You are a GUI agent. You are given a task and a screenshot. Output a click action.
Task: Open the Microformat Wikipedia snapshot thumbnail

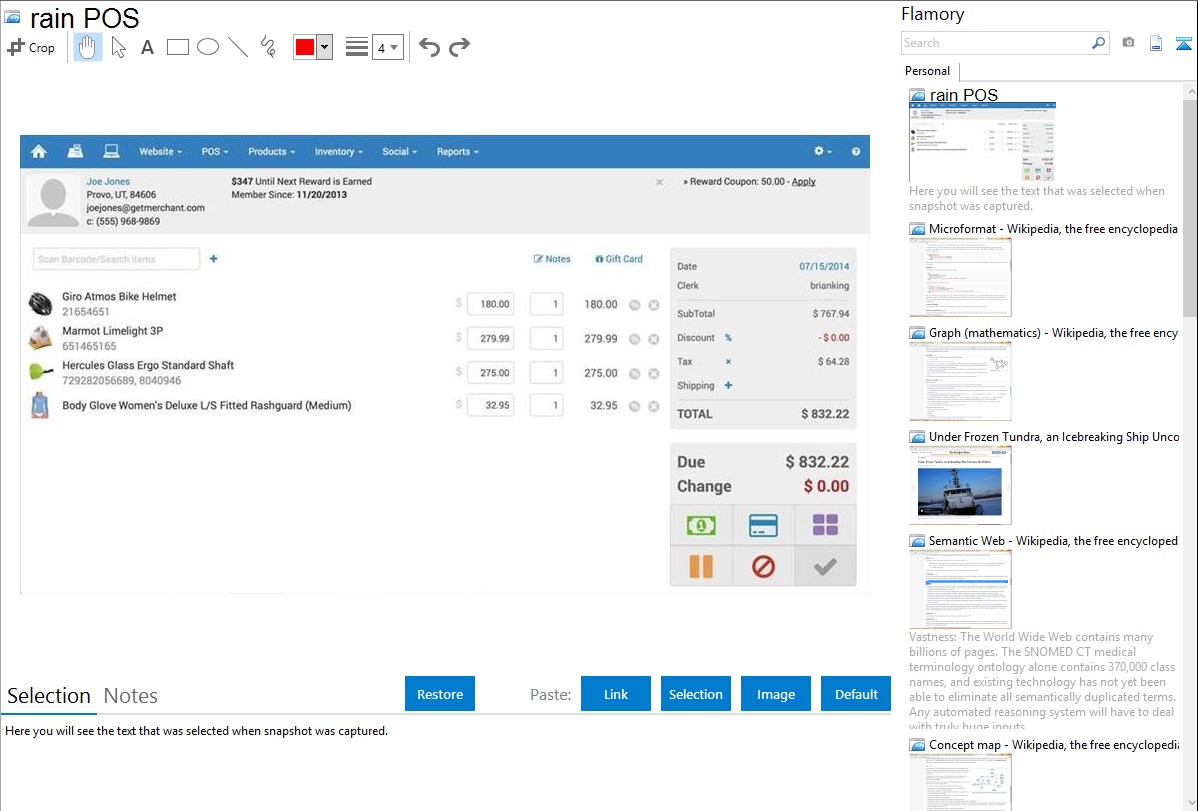[x=960, y=277]
